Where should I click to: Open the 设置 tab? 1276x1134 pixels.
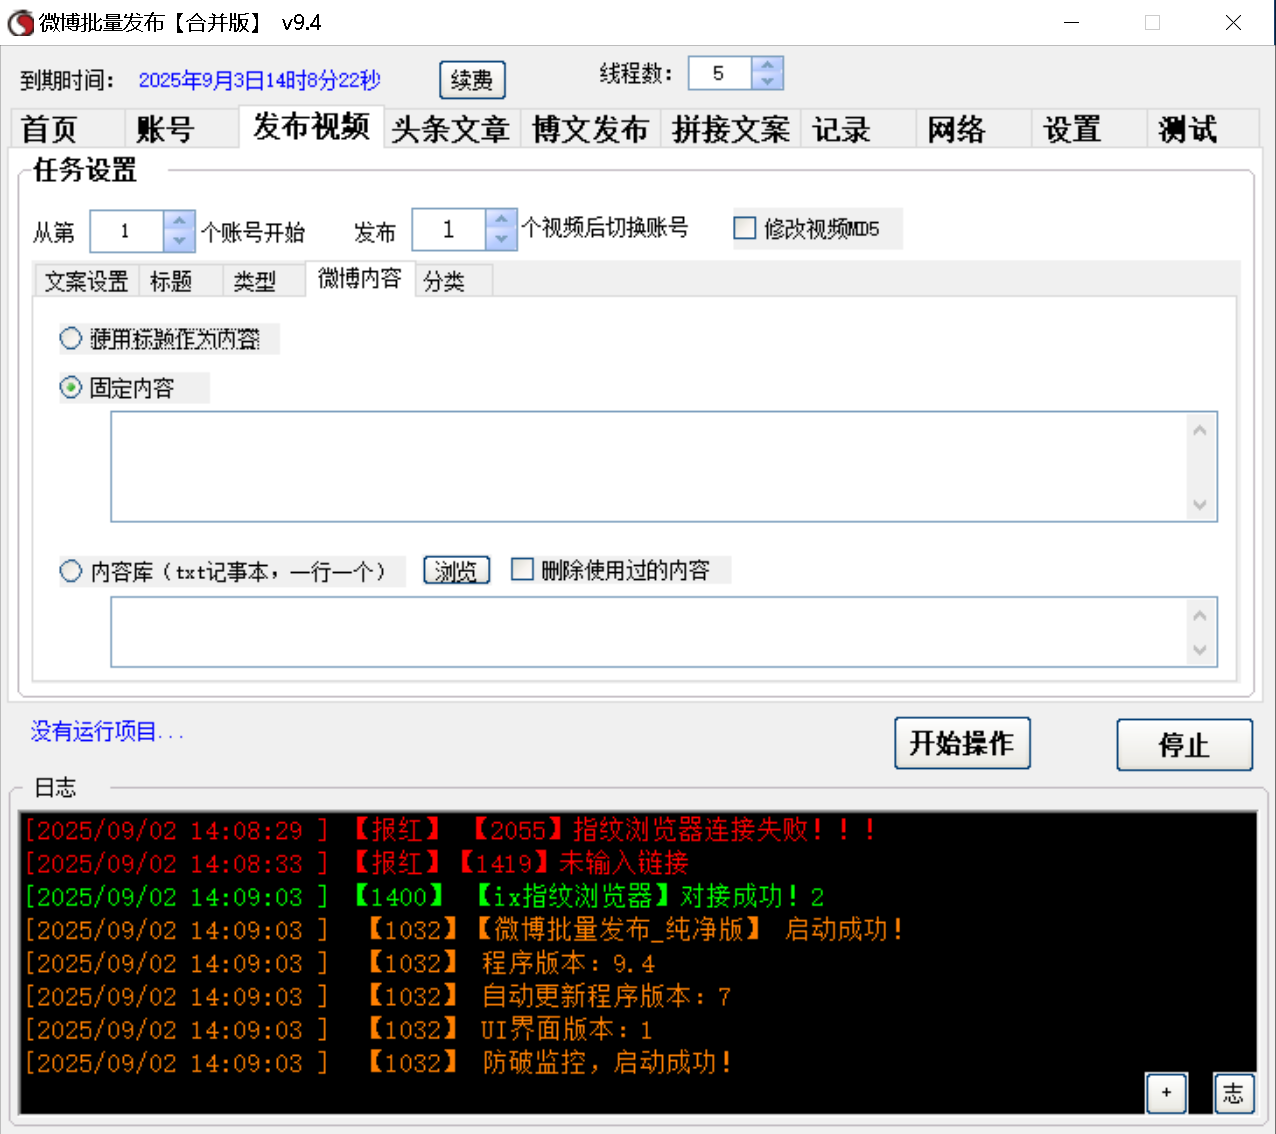tap(1070, 128)
